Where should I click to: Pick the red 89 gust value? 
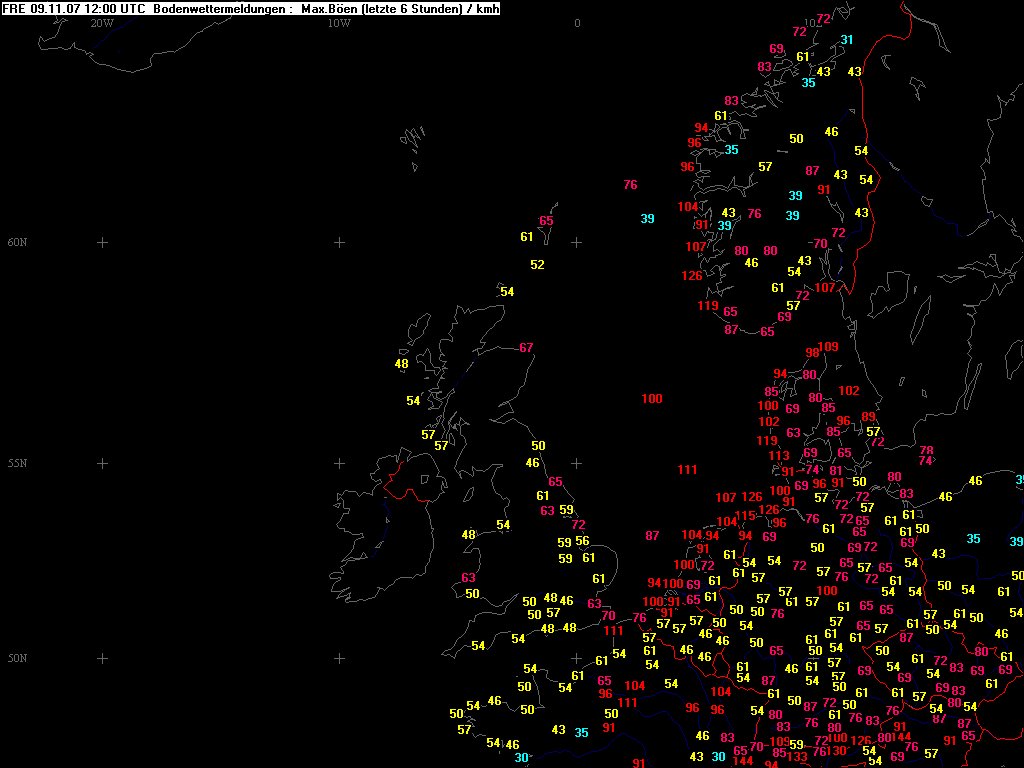click(869, 417)
